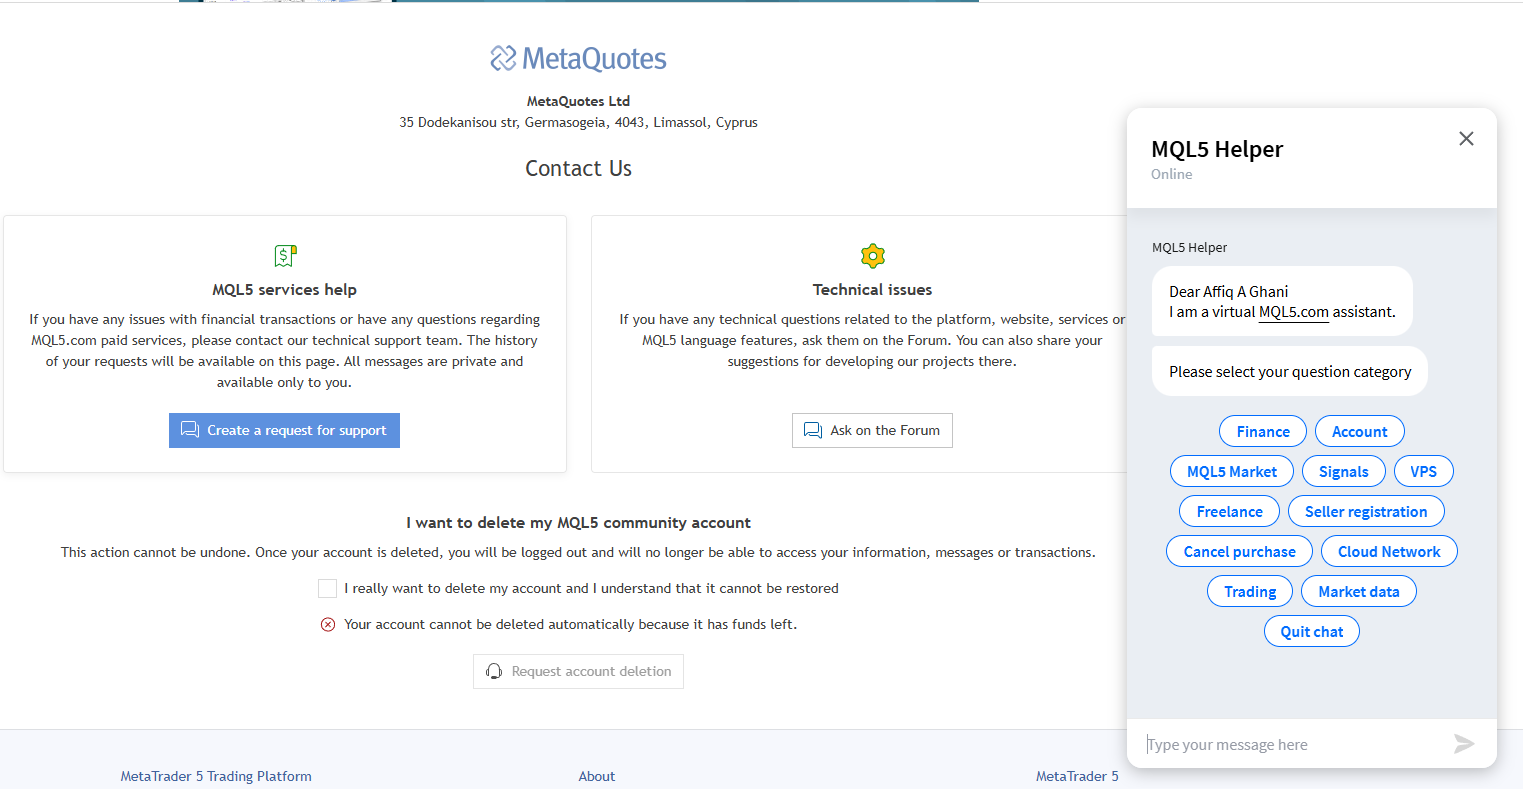The width and height of the screenshot is (1523, 789).
Task: Pick the Freelance category option
Action: [x=1230, y=511]
